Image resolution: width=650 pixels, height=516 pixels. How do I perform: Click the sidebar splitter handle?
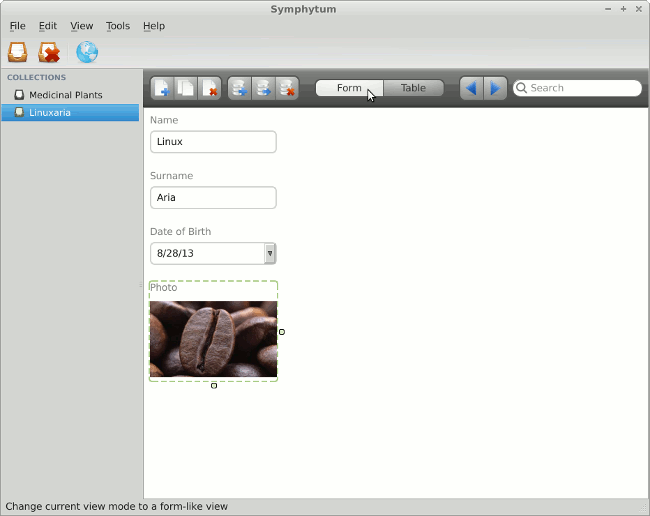(141, 285)
